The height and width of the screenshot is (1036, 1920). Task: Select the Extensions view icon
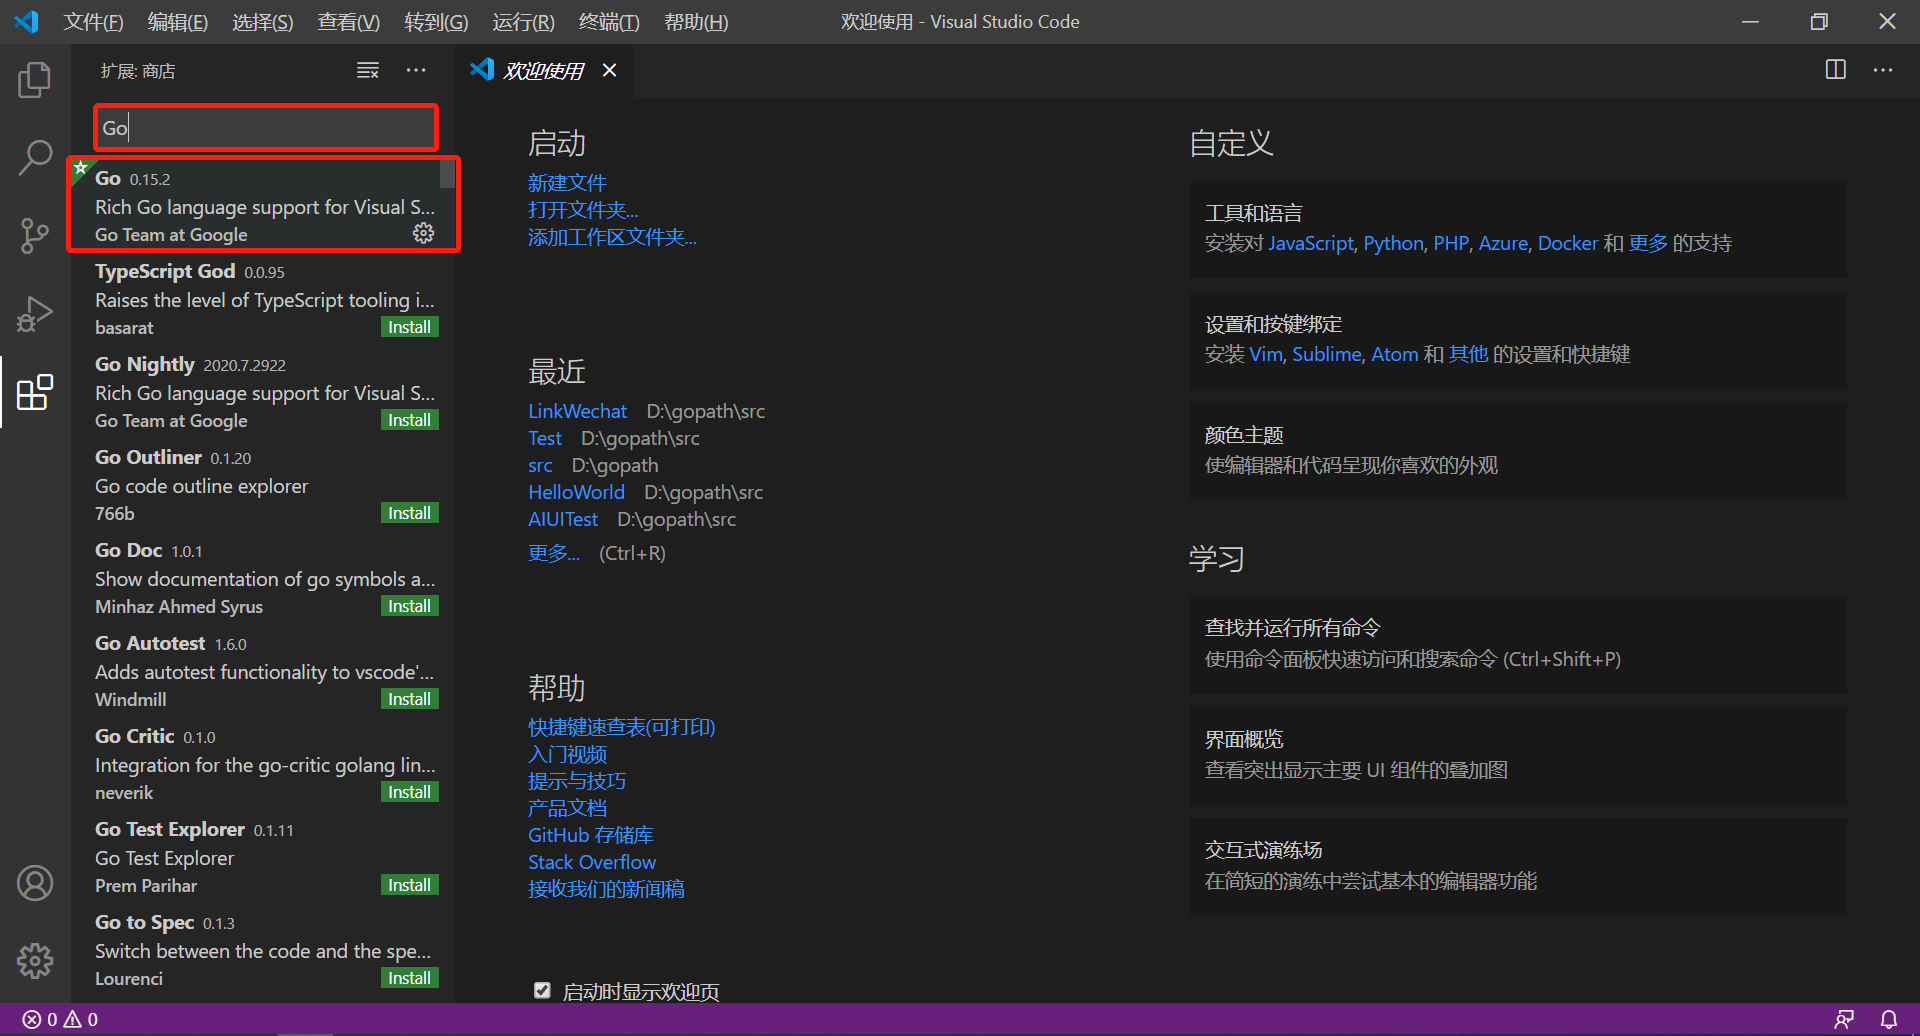click(35, 392)
